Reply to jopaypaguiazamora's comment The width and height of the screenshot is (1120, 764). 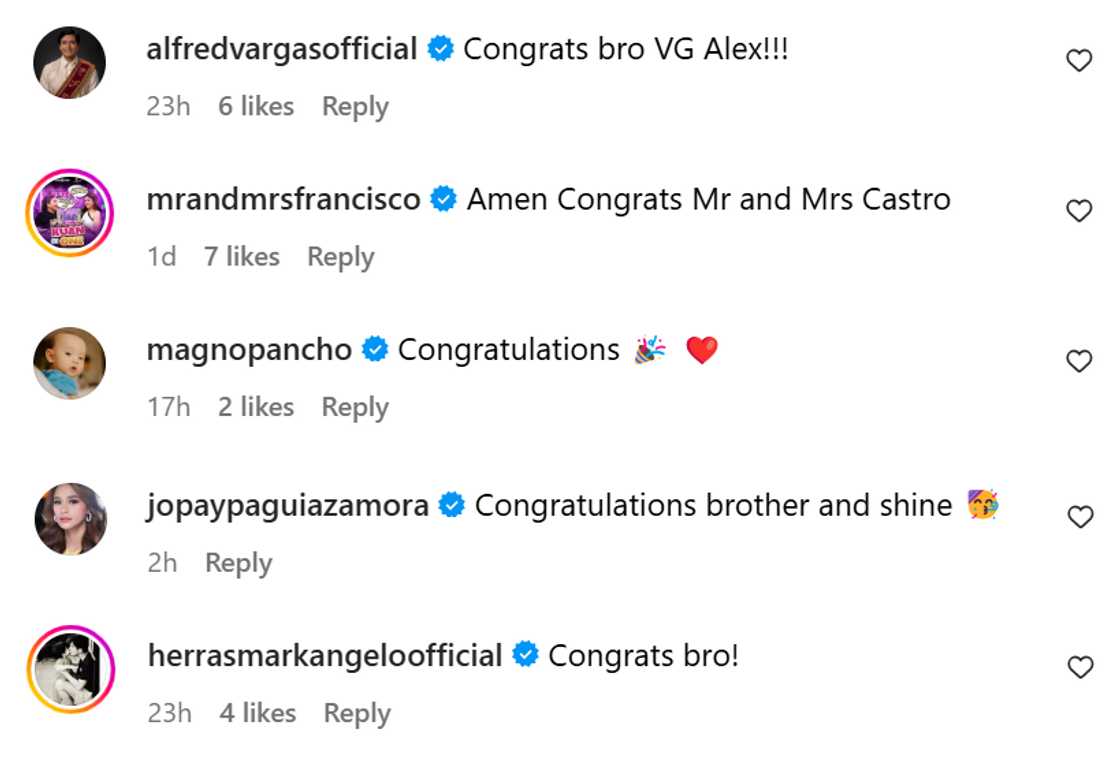click(x=238, y=563)
